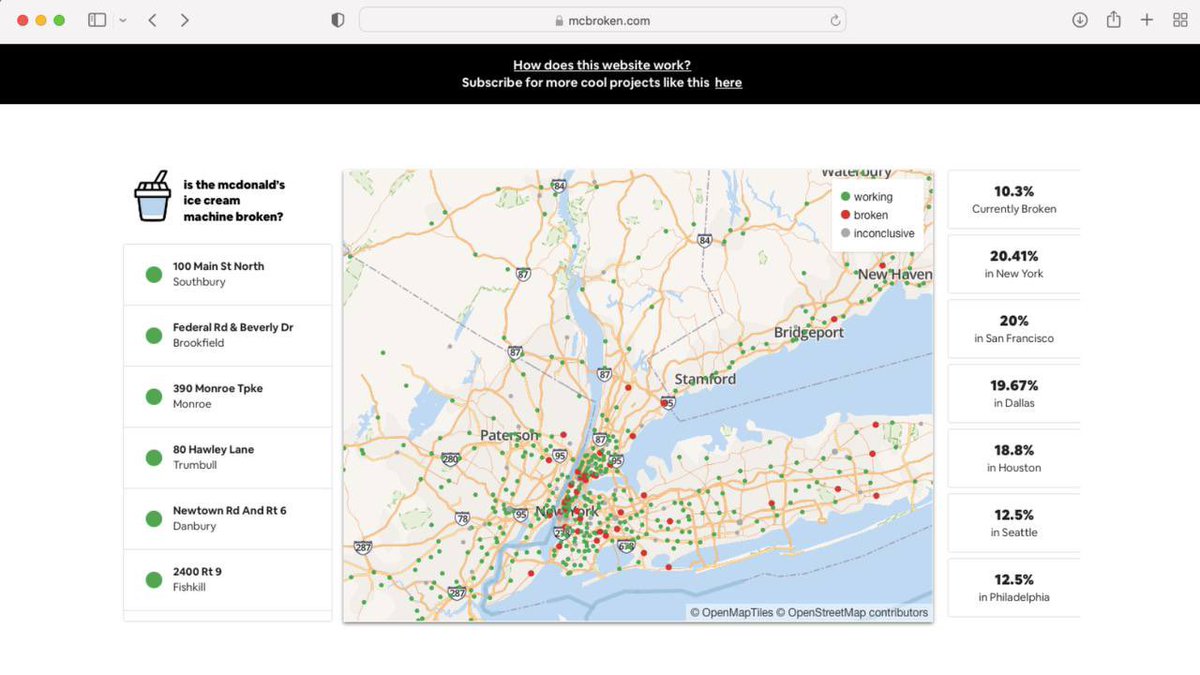
Task: Select the 390 Monroe Tpke location
Action: click(x=227, y=396)
